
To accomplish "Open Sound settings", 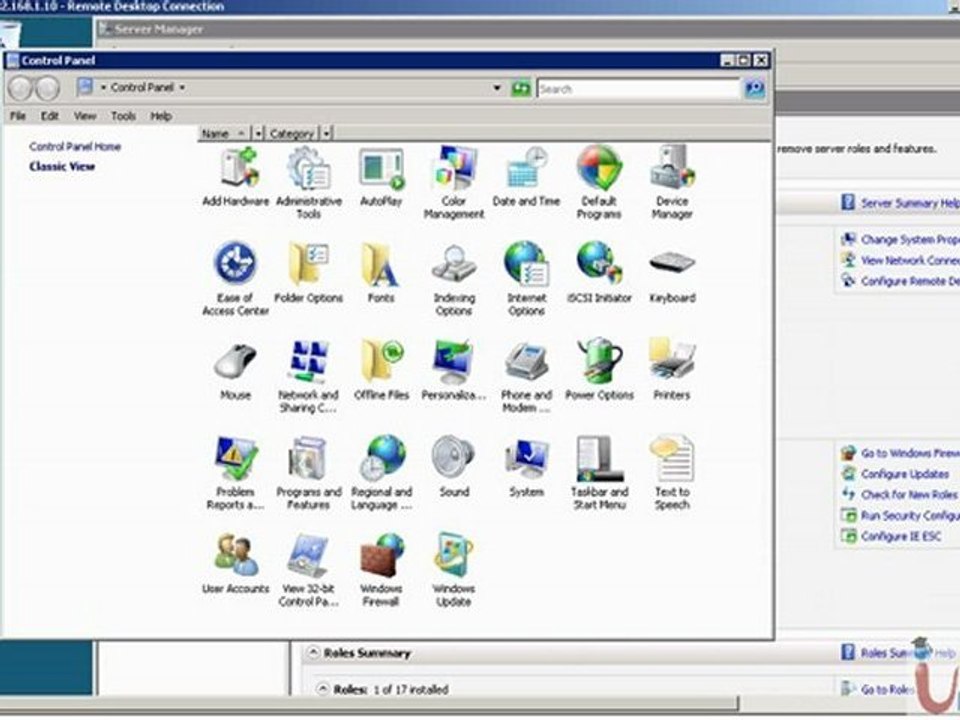I will click(x=454, y=467).
